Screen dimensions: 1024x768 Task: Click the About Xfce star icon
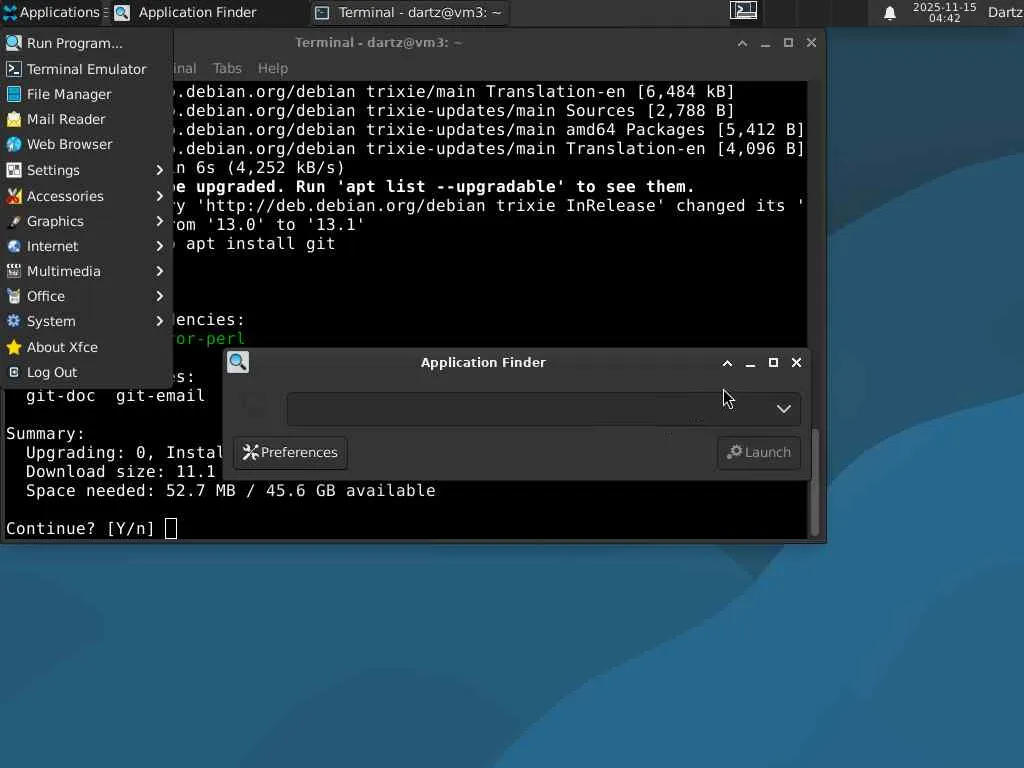(x=14, y=347)
